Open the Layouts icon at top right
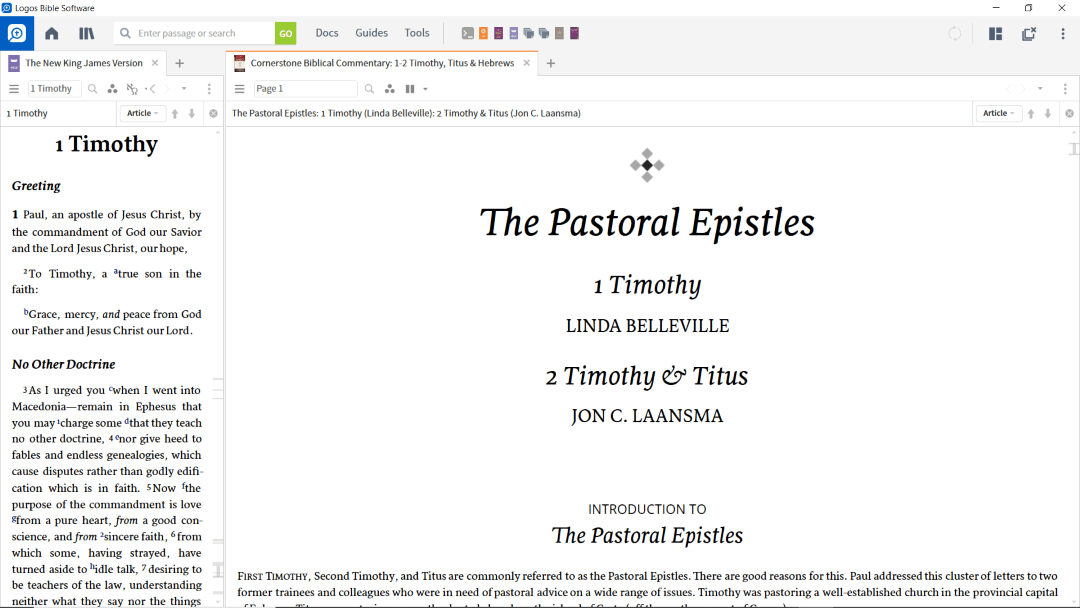This screenshot has width=1080, height=608. pos(995,33)
